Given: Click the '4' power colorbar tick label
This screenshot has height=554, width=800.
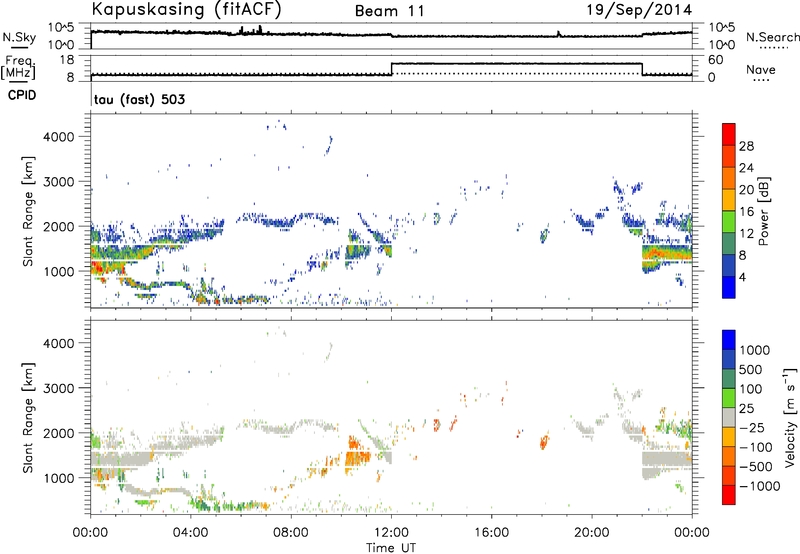Looking at the screenshot, I should click(742, 277).
